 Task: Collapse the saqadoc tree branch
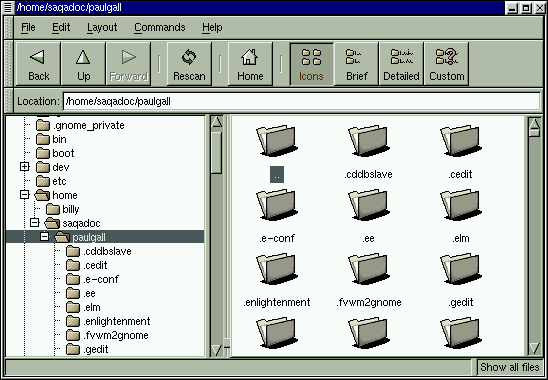click(35, 223)
